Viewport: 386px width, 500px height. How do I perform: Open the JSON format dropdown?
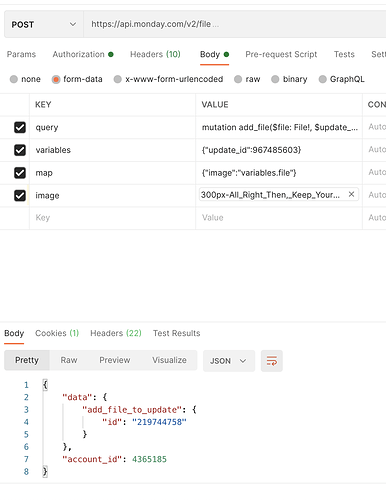tap(229, 361)
